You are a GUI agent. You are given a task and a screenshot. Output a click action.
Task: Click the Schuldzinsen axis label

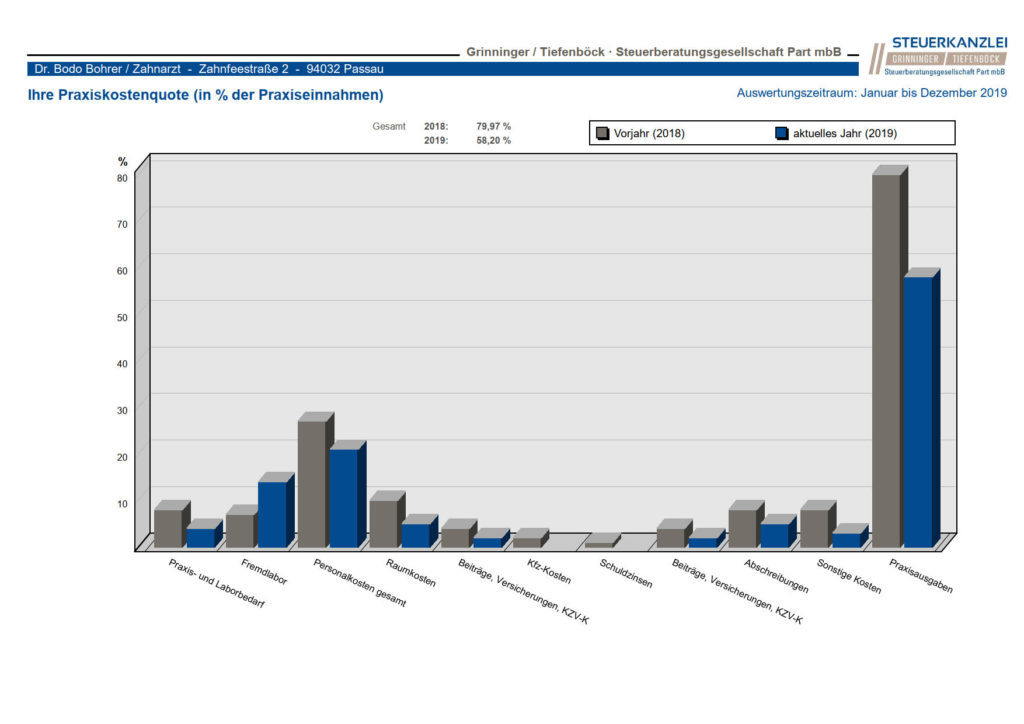(x=626, y=573)
